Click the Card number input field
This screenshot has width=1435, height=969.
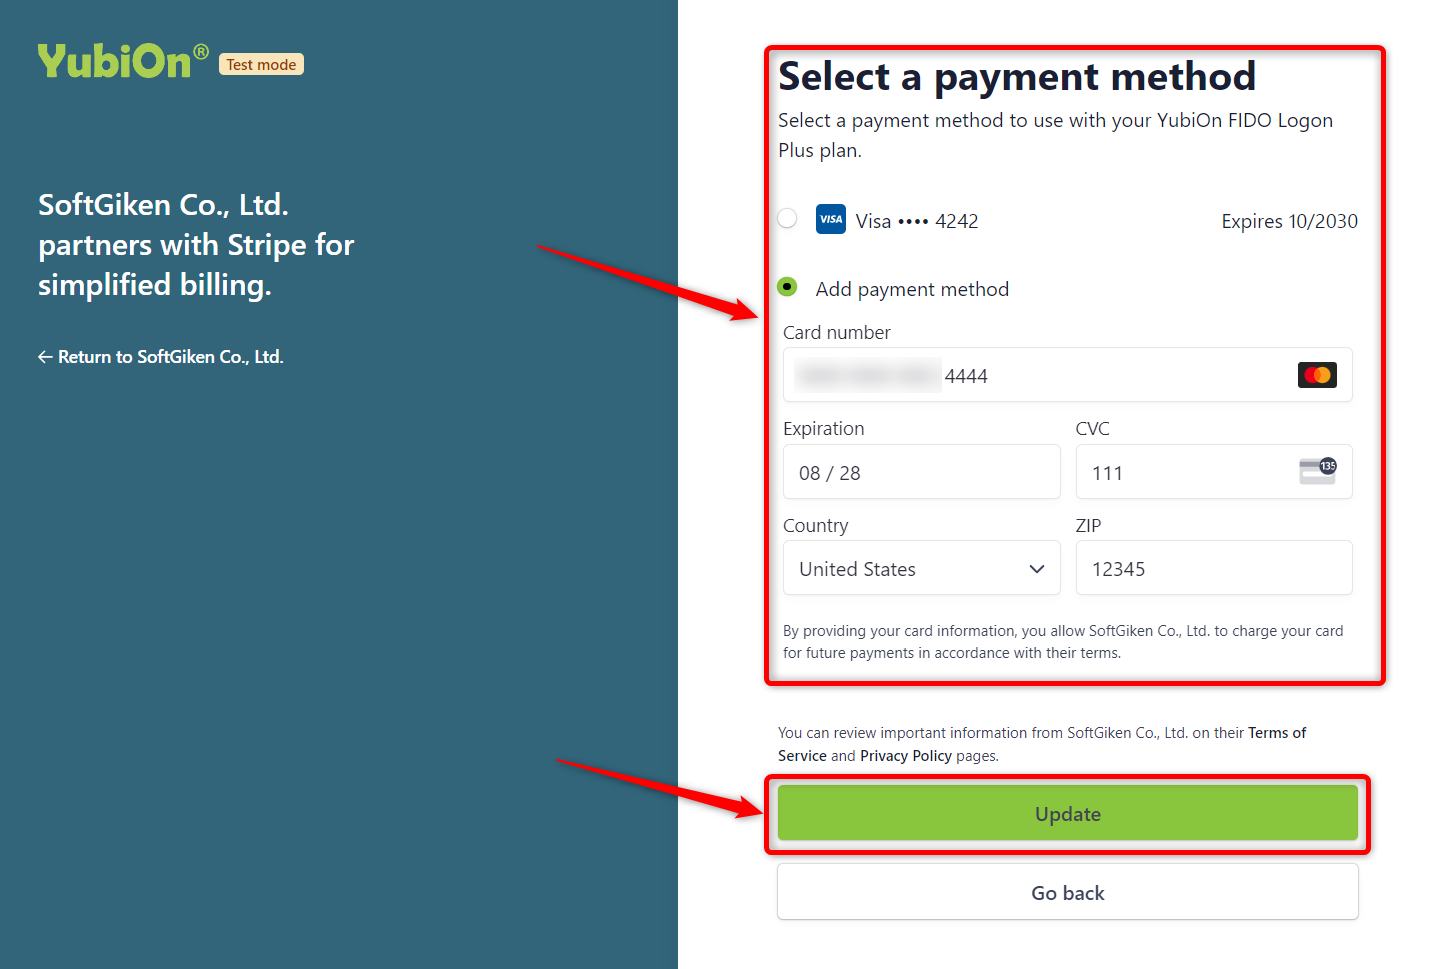coord(1067,375)
